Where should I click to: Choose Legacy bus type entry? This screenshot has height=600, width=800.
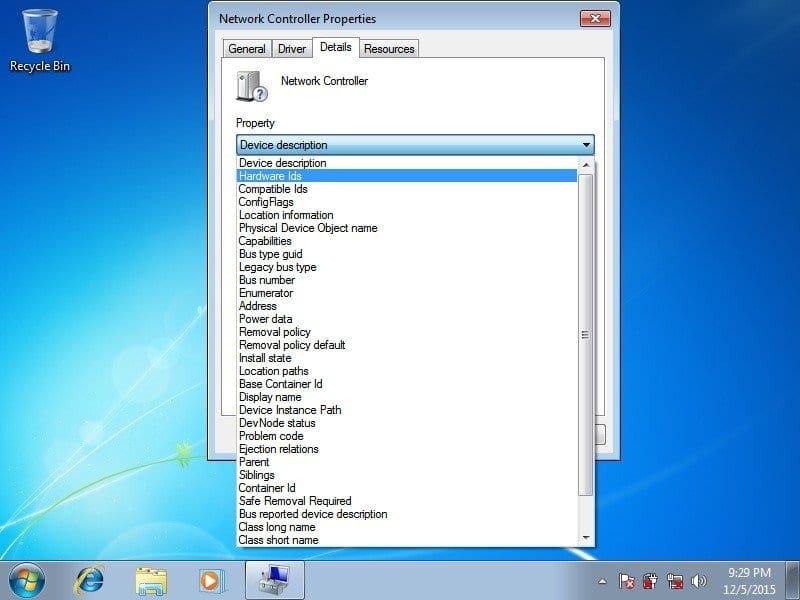(407, 267)
